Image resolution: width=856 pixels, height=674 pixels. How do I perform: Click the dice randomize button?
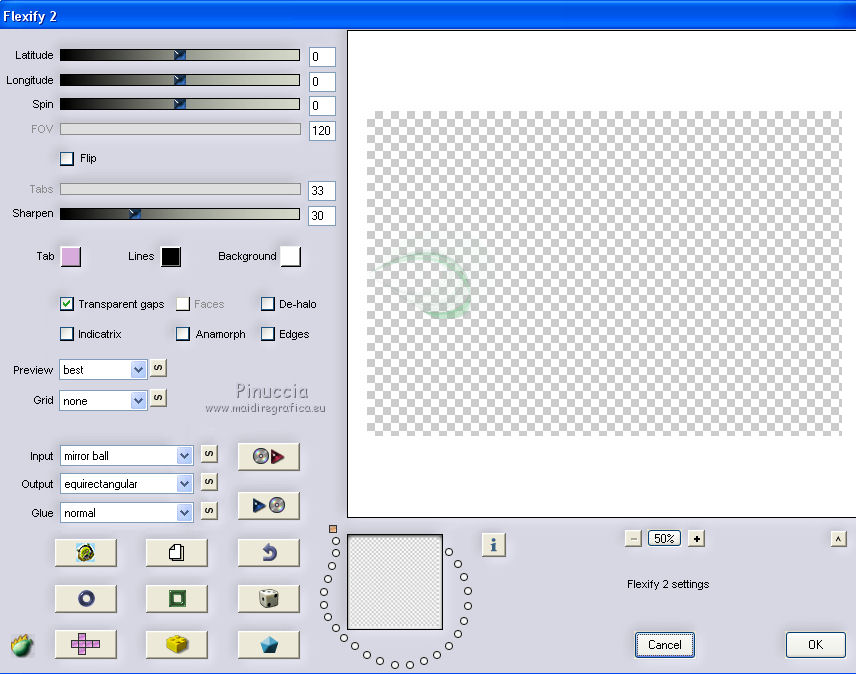[x=269, y=599]
